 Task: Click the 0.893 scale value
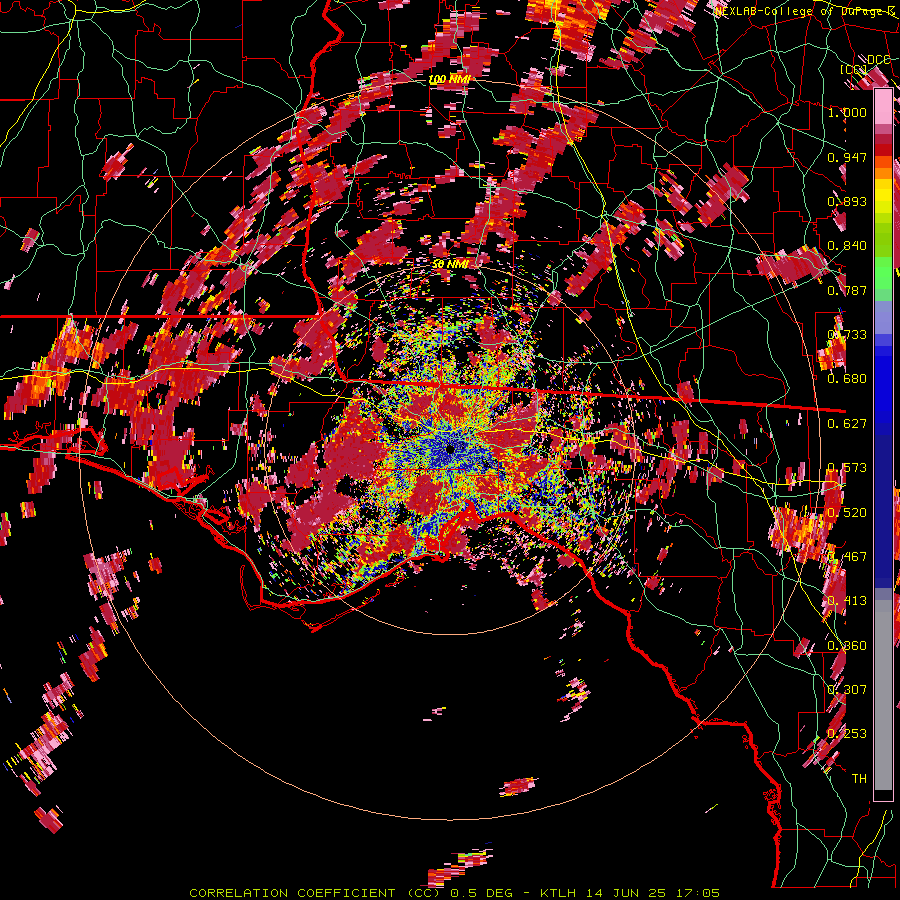(x=847, y=201)
